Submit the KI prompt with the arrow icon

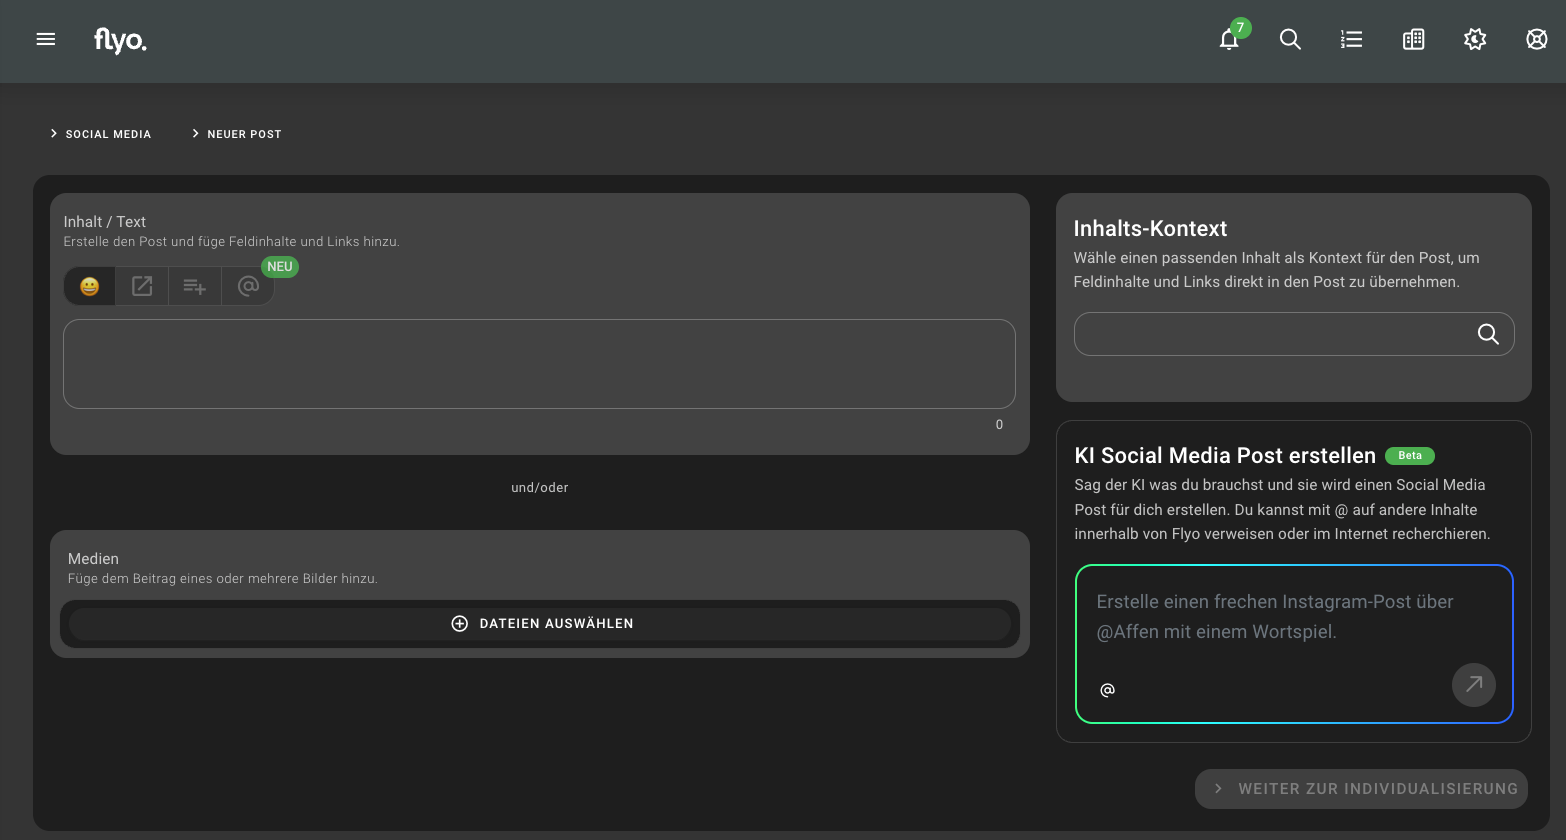pyautogui.click(x=1473, y=685)
